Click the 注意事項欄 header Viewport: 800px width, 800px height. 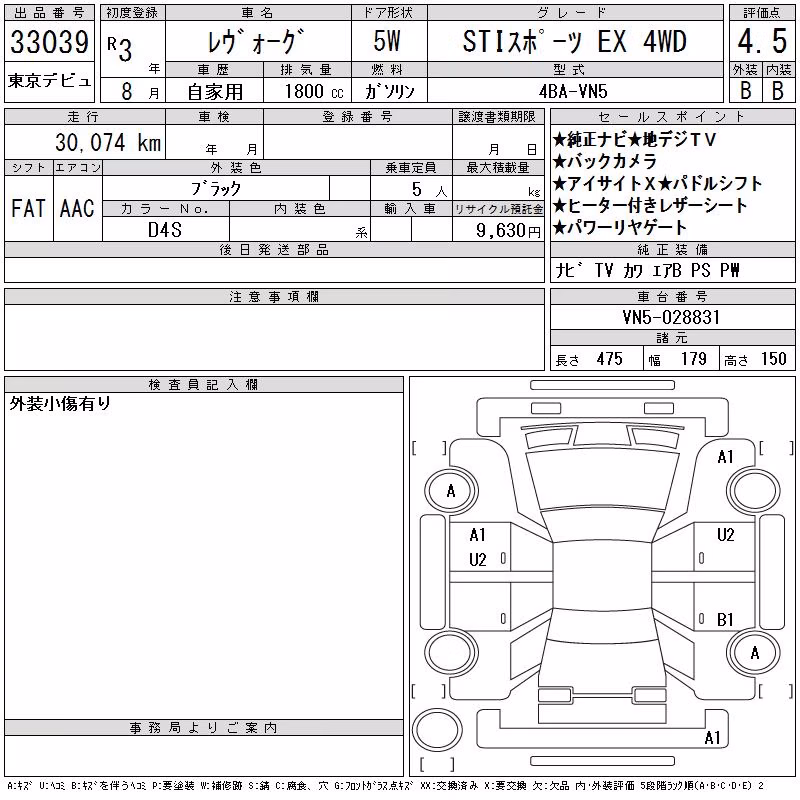pos(274,296)
